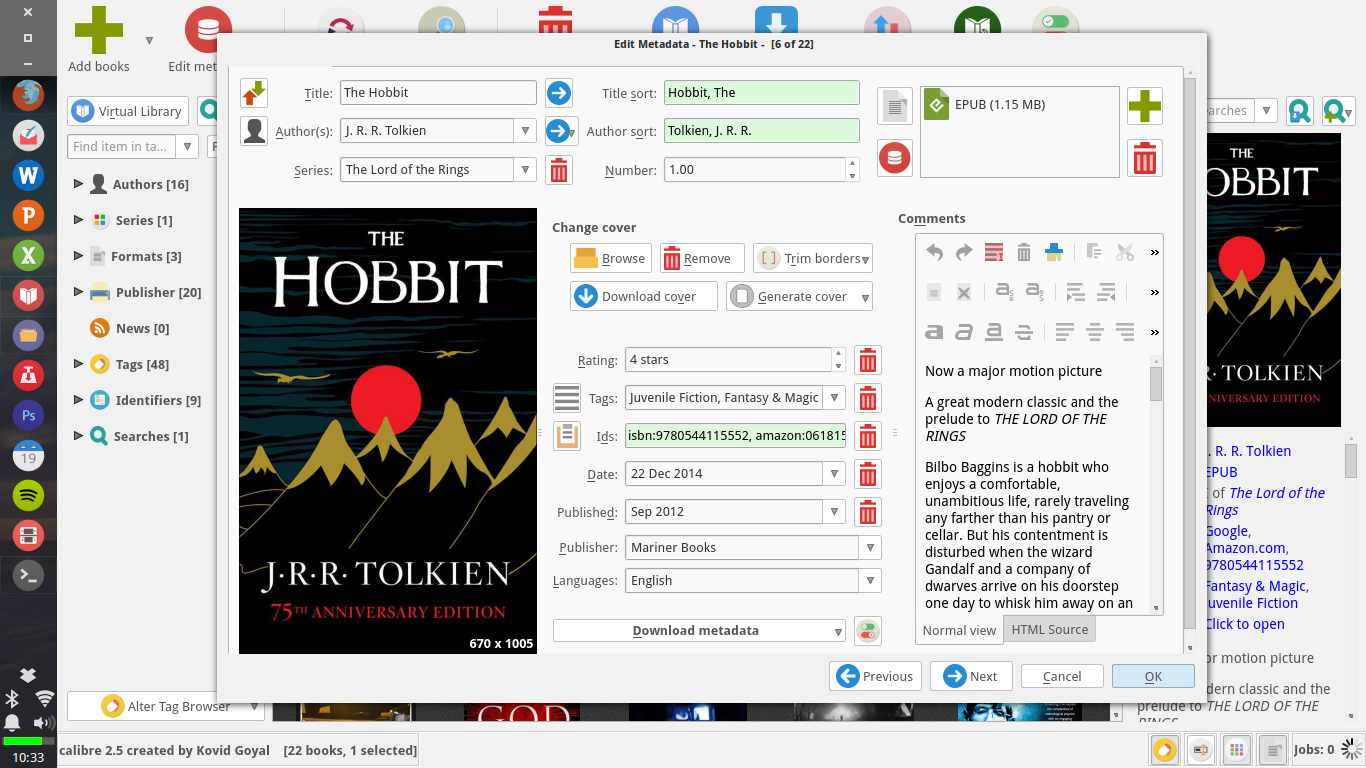
Task: Open the Languages dropdown list
Action: tap(871, 581)
